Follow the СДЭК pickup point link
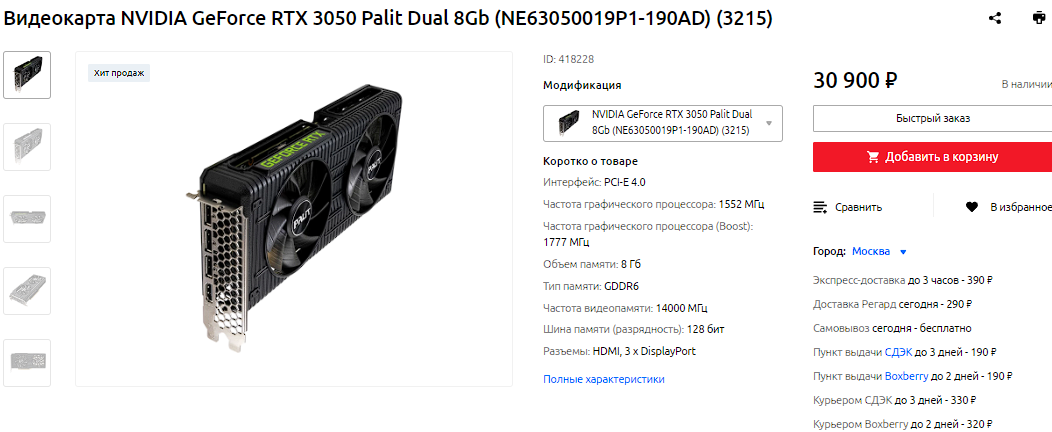This screenshot has height=432, width=1052. (x=898, y=352)
